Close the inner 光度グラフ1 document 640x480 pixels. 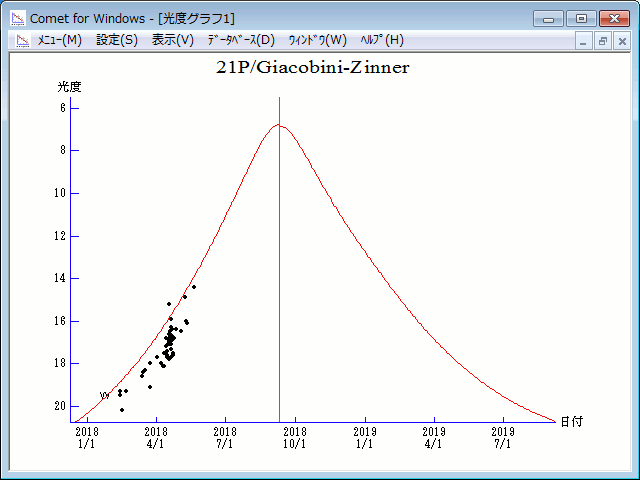622,41
